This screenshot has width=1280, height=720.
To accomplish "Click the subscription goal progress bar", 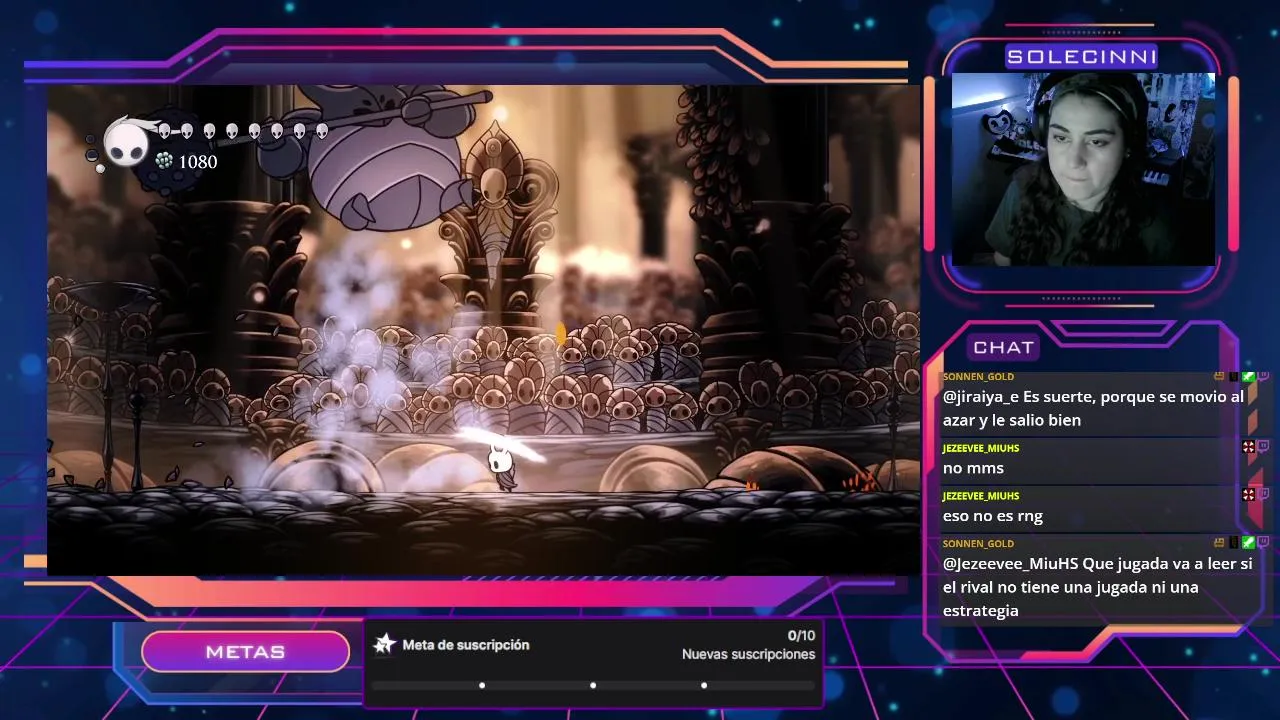I will point(593,685).
